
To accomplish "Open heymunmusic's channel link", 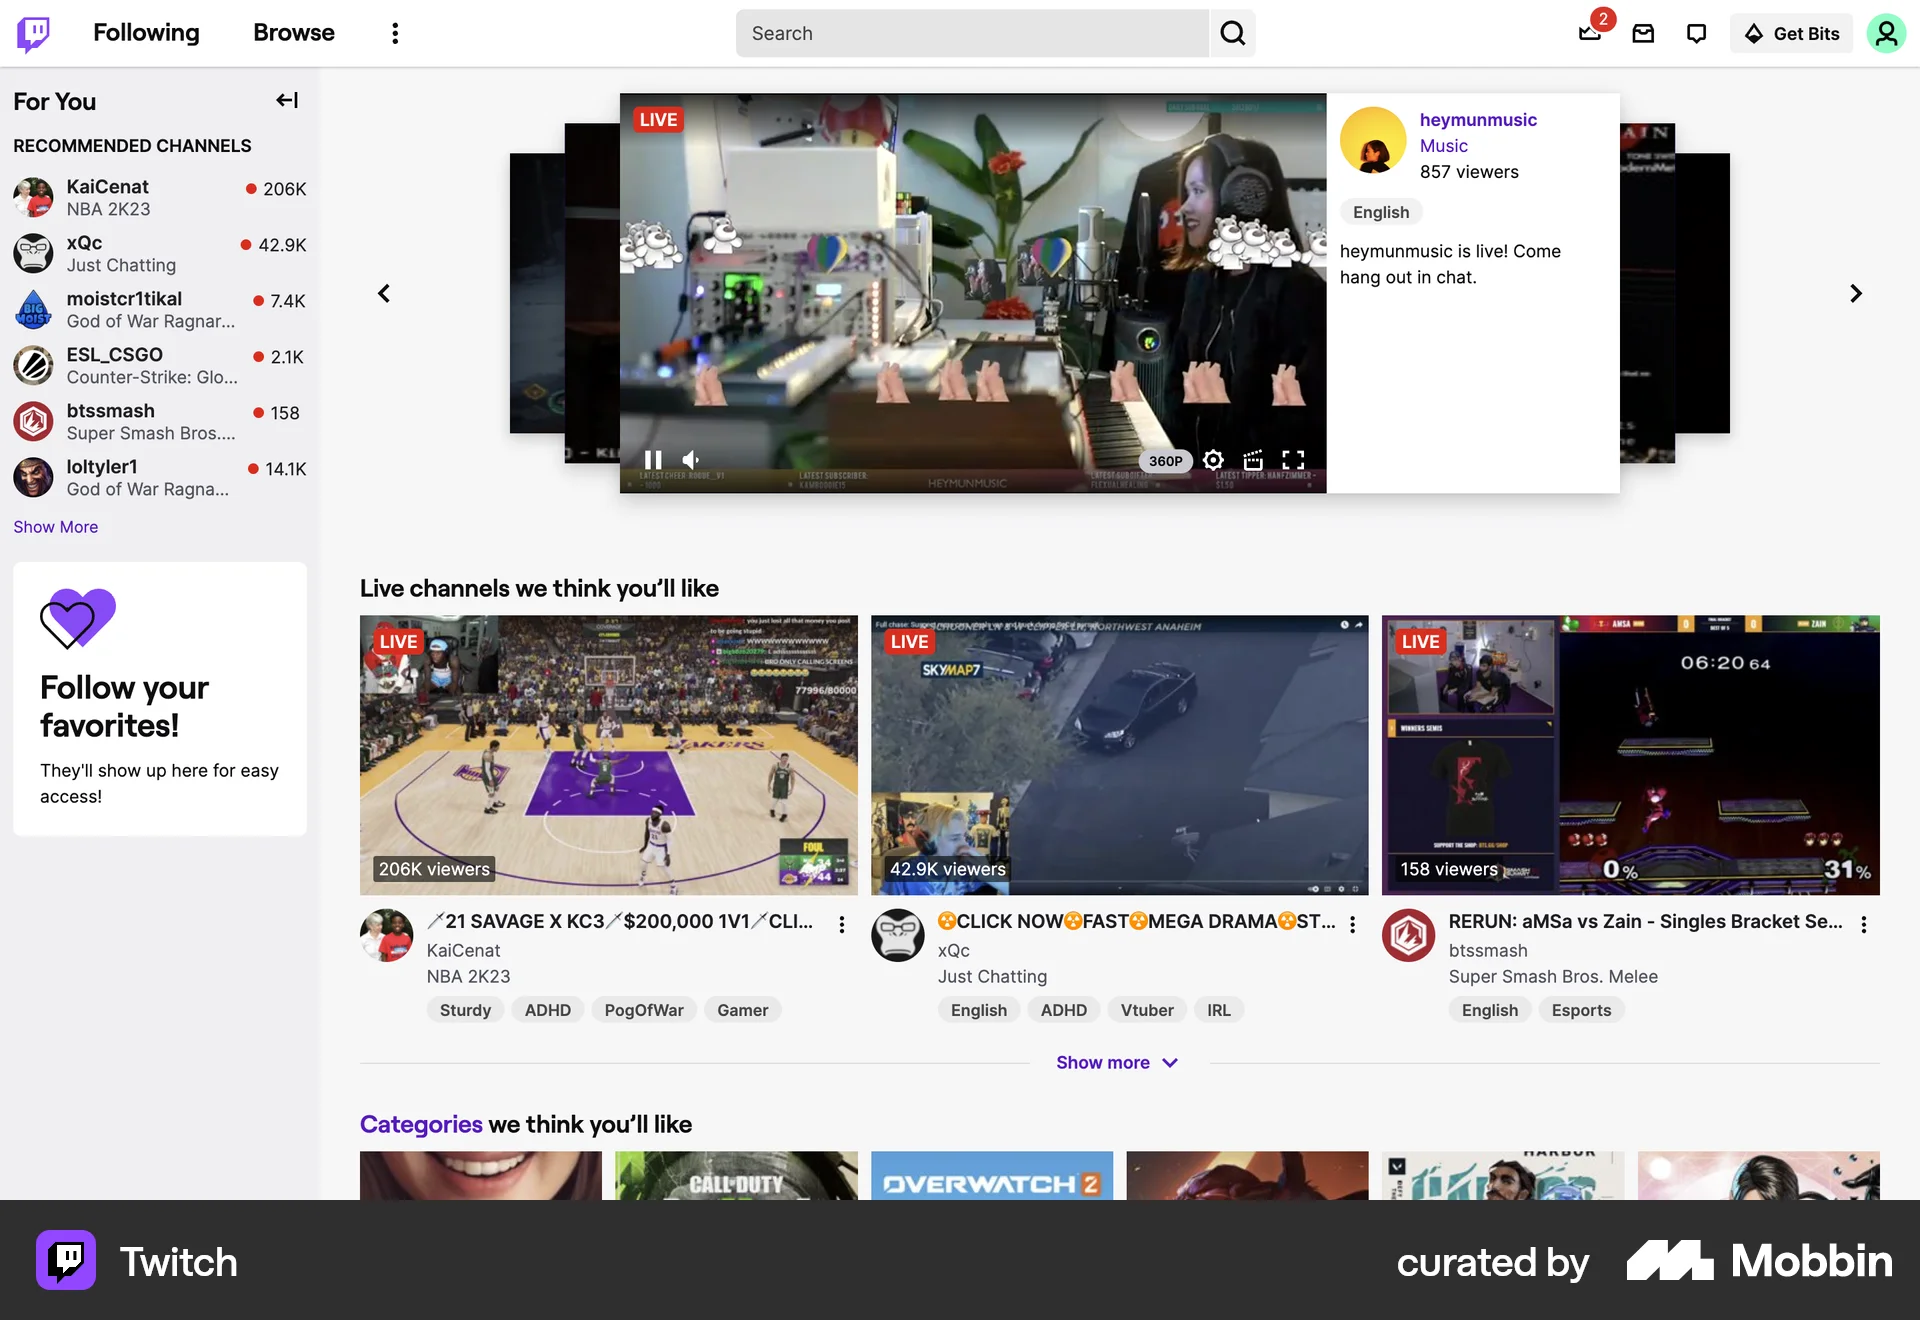I will [x=1478, y=120].
